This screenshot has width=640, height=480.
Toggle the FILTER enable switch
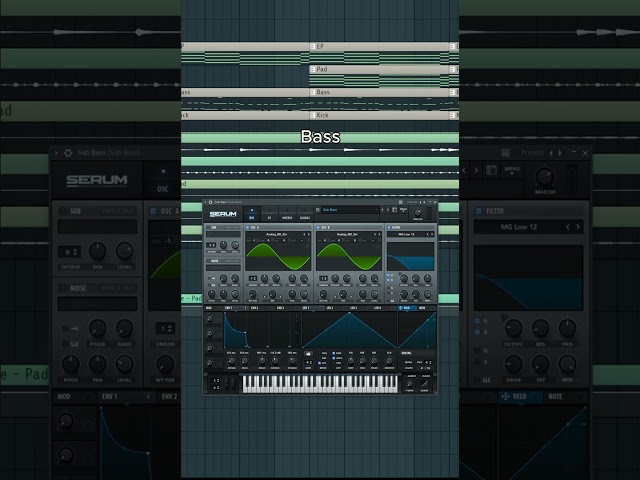[x=389, y=227]
